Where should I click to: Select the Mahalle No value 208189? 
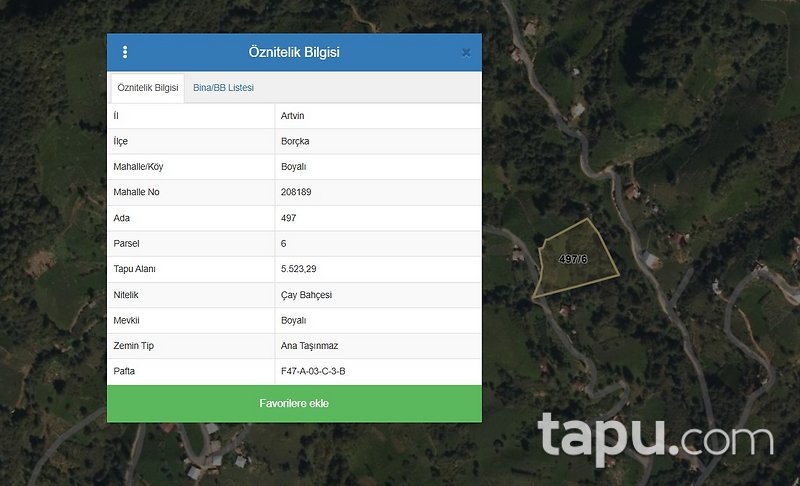pos(296,192)
